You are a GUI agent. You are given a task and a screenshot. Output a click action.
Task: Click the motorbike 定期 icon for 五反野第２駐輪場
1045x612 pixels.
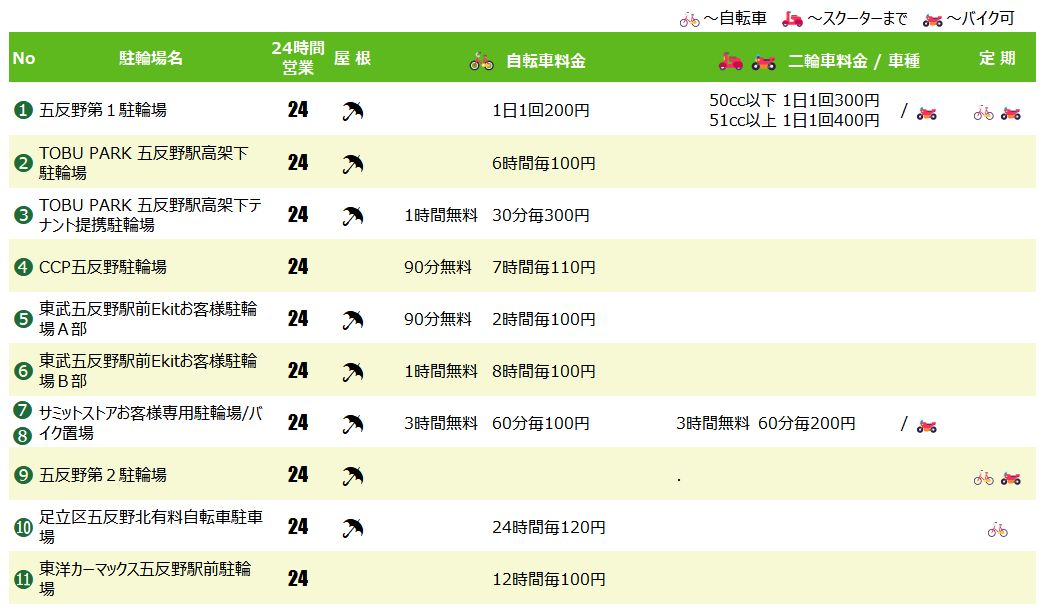1010,477
